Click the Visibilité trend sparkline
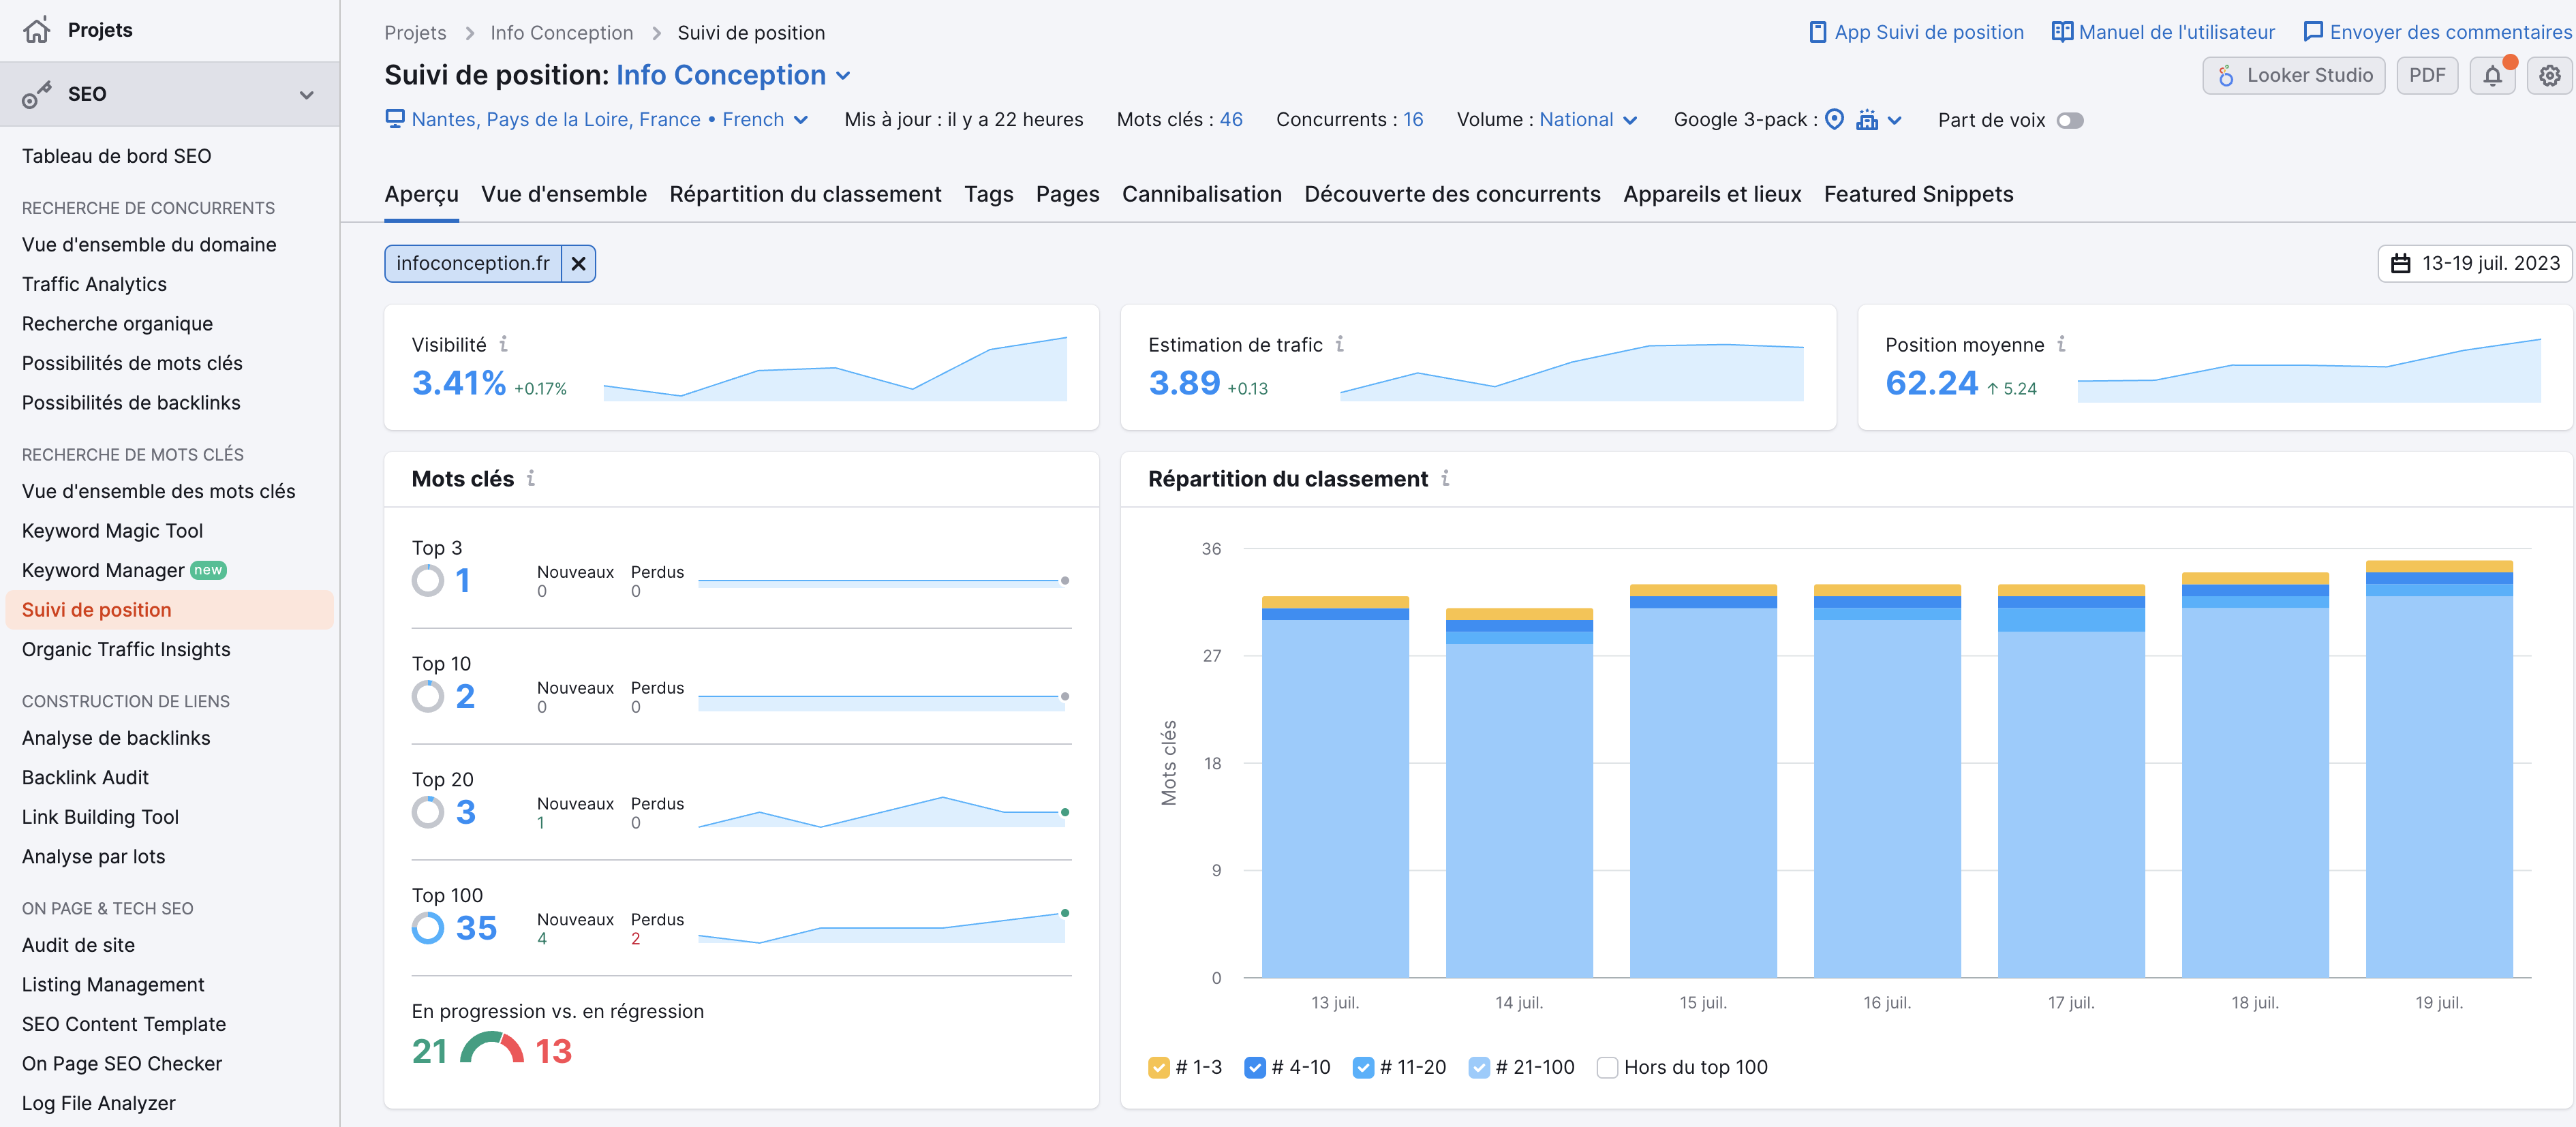This screenshot has width=2576, height=1127. [835, 369]
